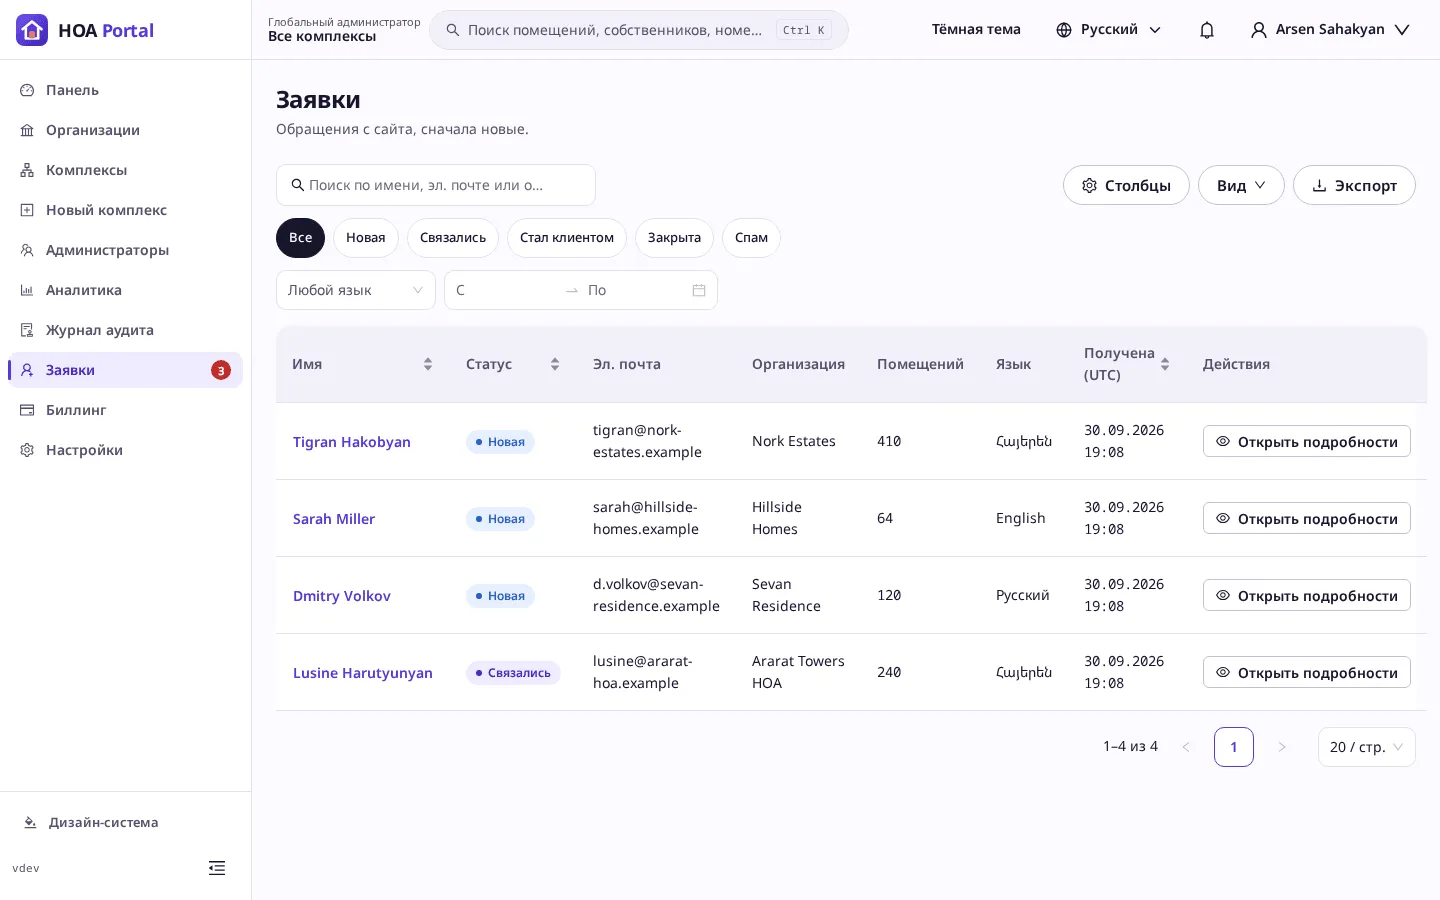Viewport: 1440px width, 900px height.
Task: Click the start date С field
Action: click(505, 290)
